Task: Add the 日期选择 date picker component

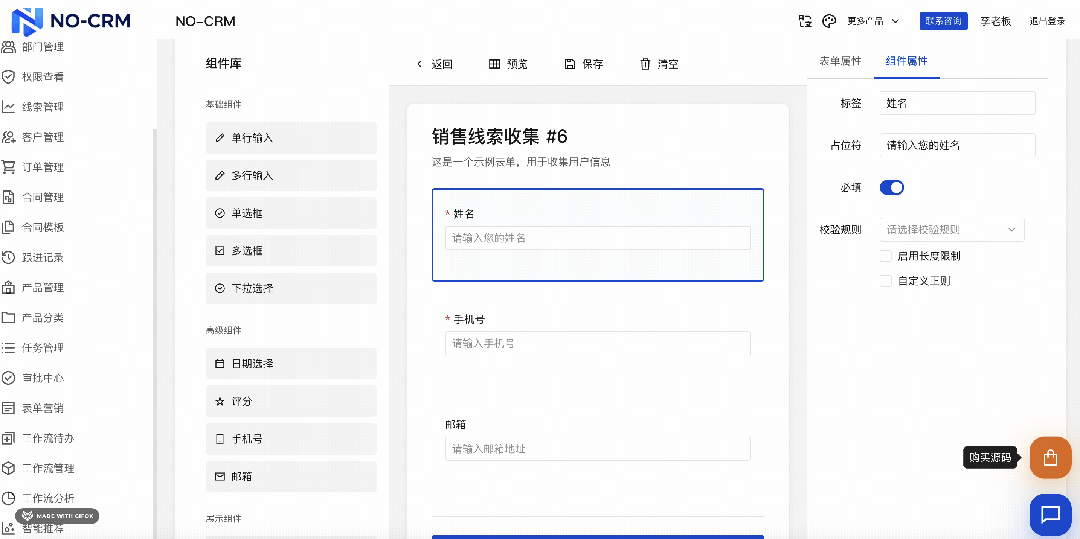Action: [291, 363]
